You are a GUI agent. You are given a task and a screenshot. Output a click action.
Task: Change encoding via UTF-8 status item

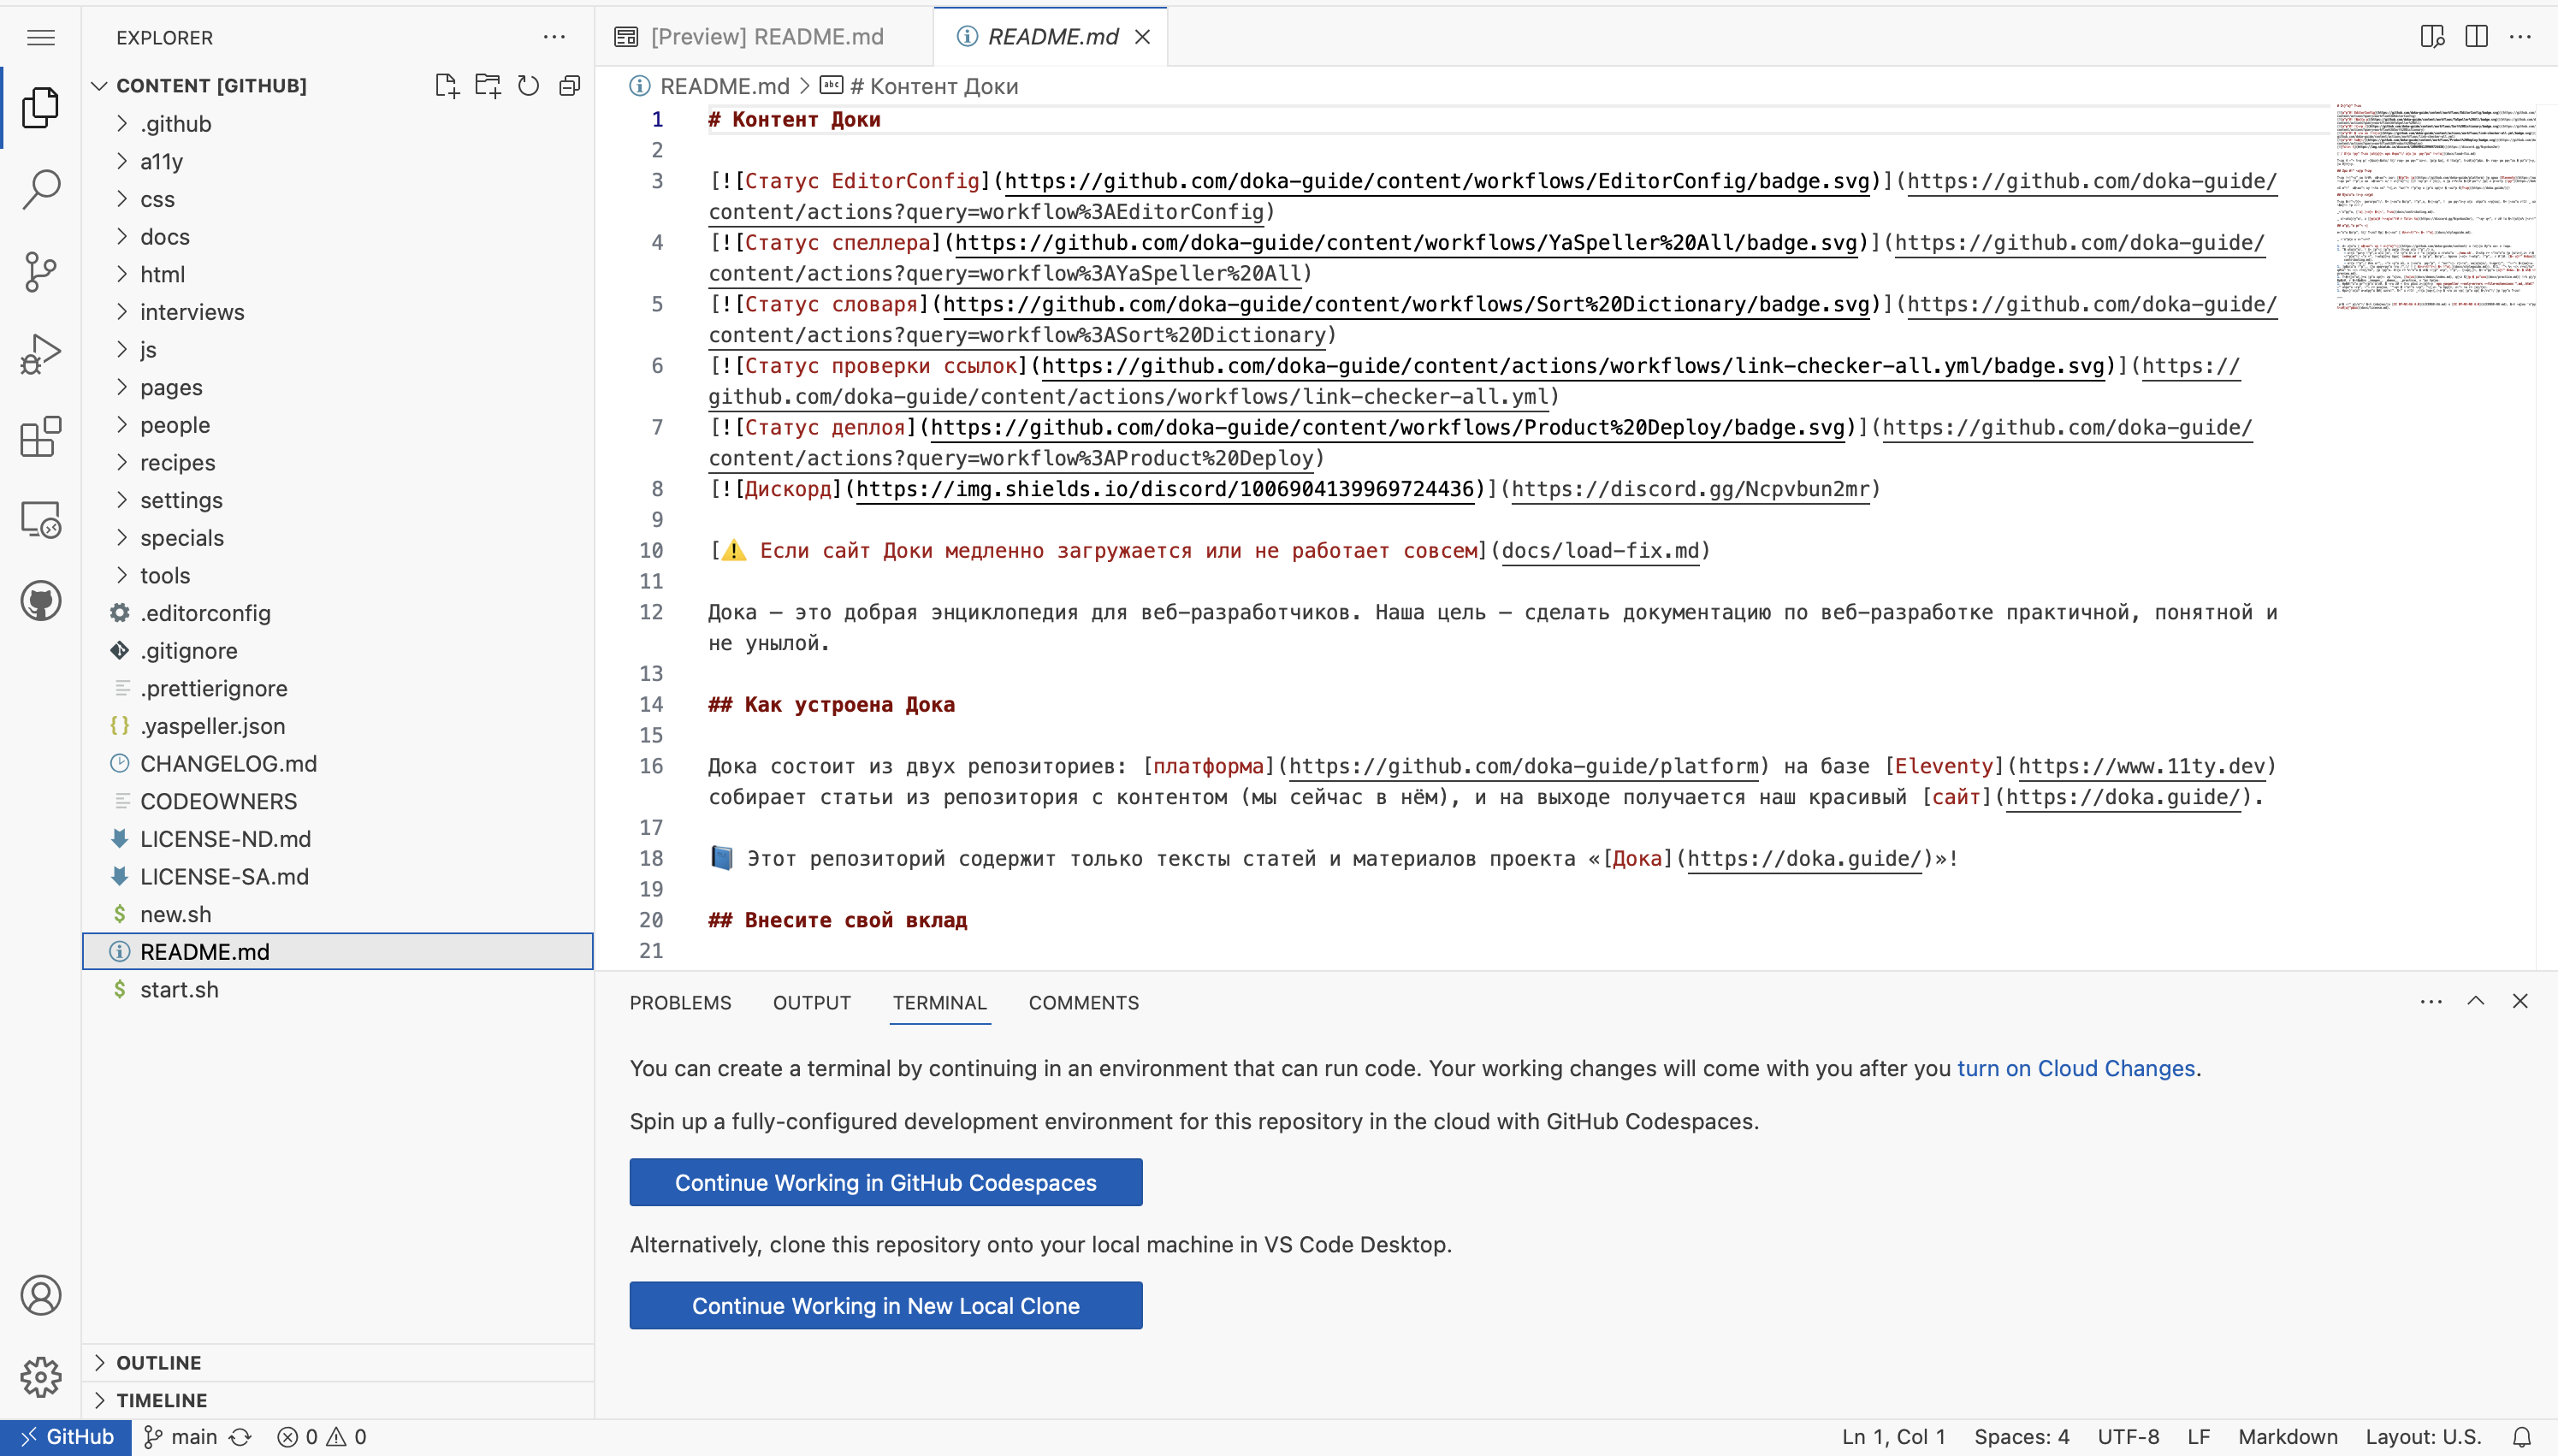click(x=2128, y=1437)
